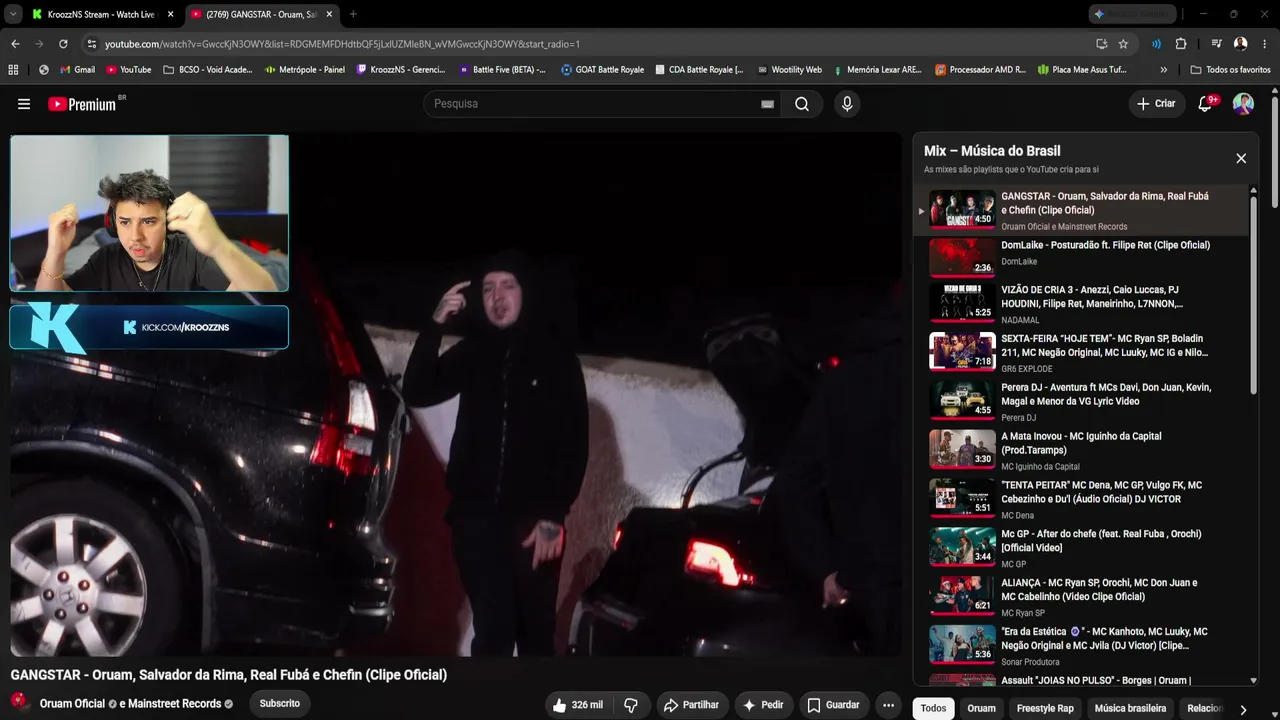The height and width of the screenshot is (720, 1280).
Task: Open the Wootility Web bookmark
Action: (x=789, y=70)
